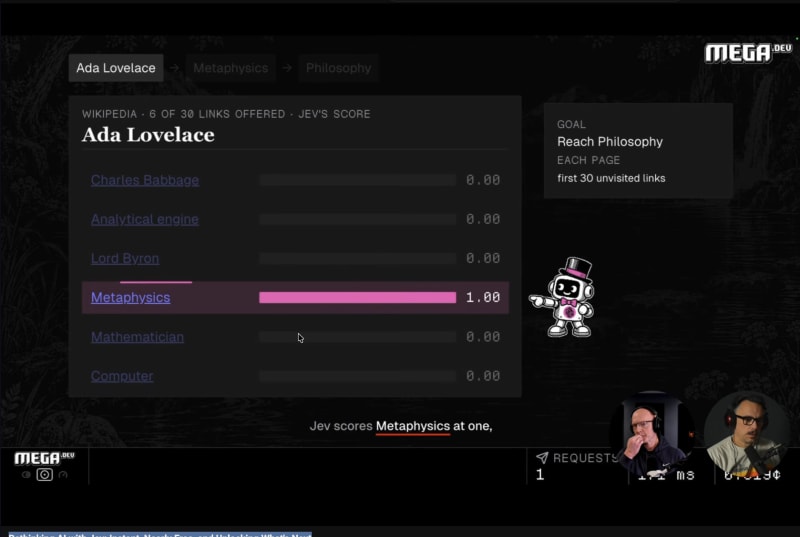Click the Jev robot mascot with top hat
The height and width of the screenshot is (537, 800).
563,297
